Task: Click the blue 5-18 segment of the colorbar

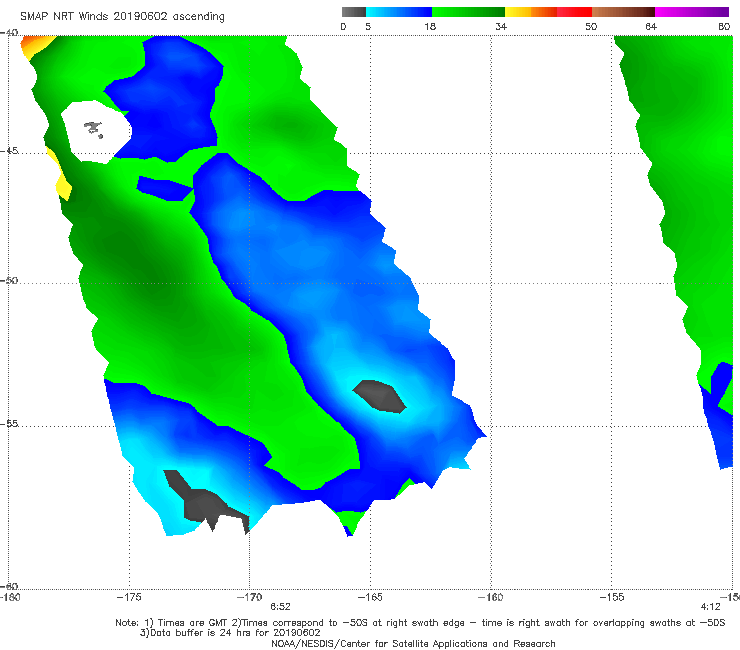Action: click(399, 12)
